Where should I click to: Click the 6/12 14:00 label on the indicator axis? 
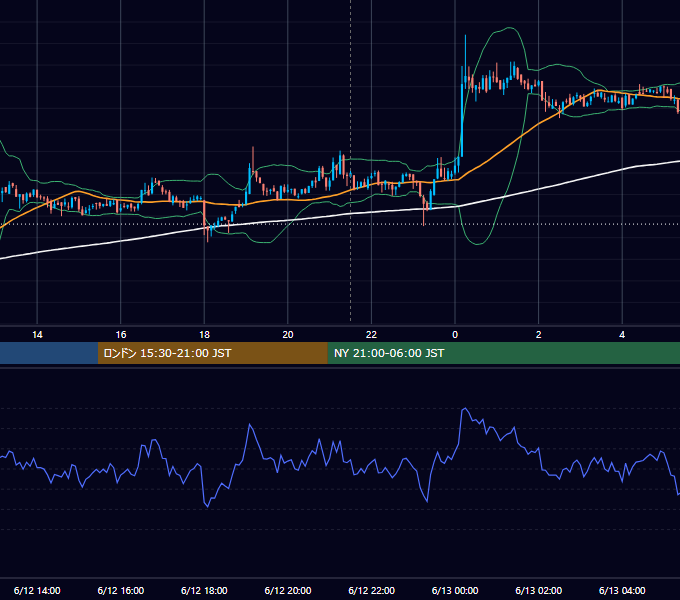(37, 590)
